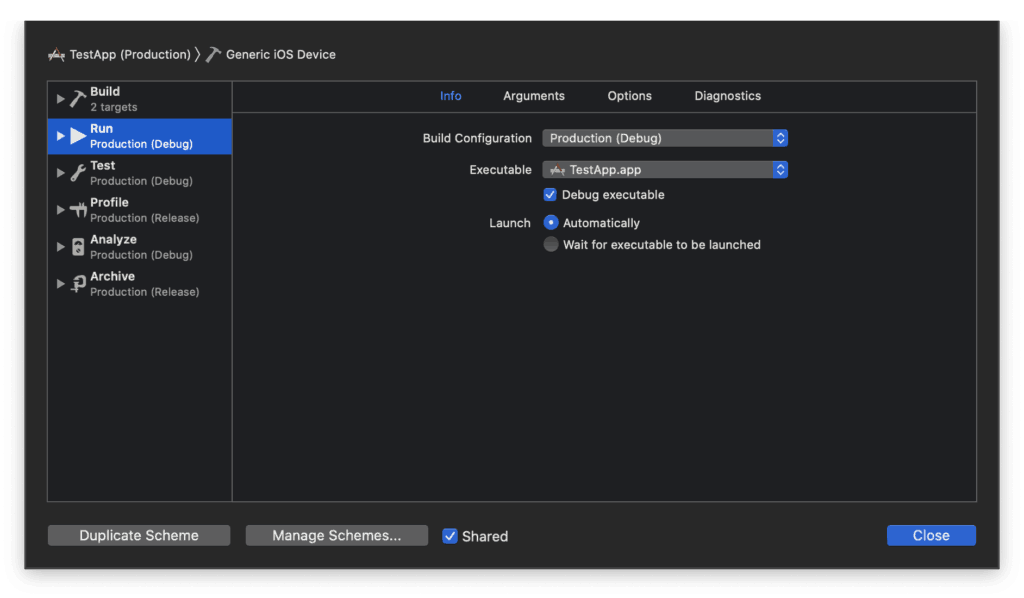
Task: Switch to the Arguments tab
Action: point(534,96)
